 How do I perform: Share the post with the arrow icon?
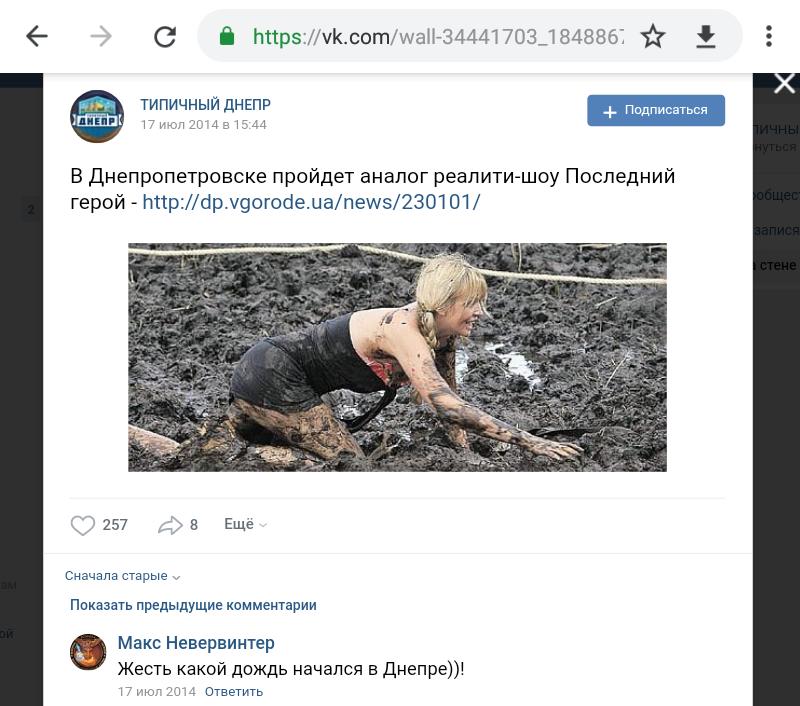point(170,525)
